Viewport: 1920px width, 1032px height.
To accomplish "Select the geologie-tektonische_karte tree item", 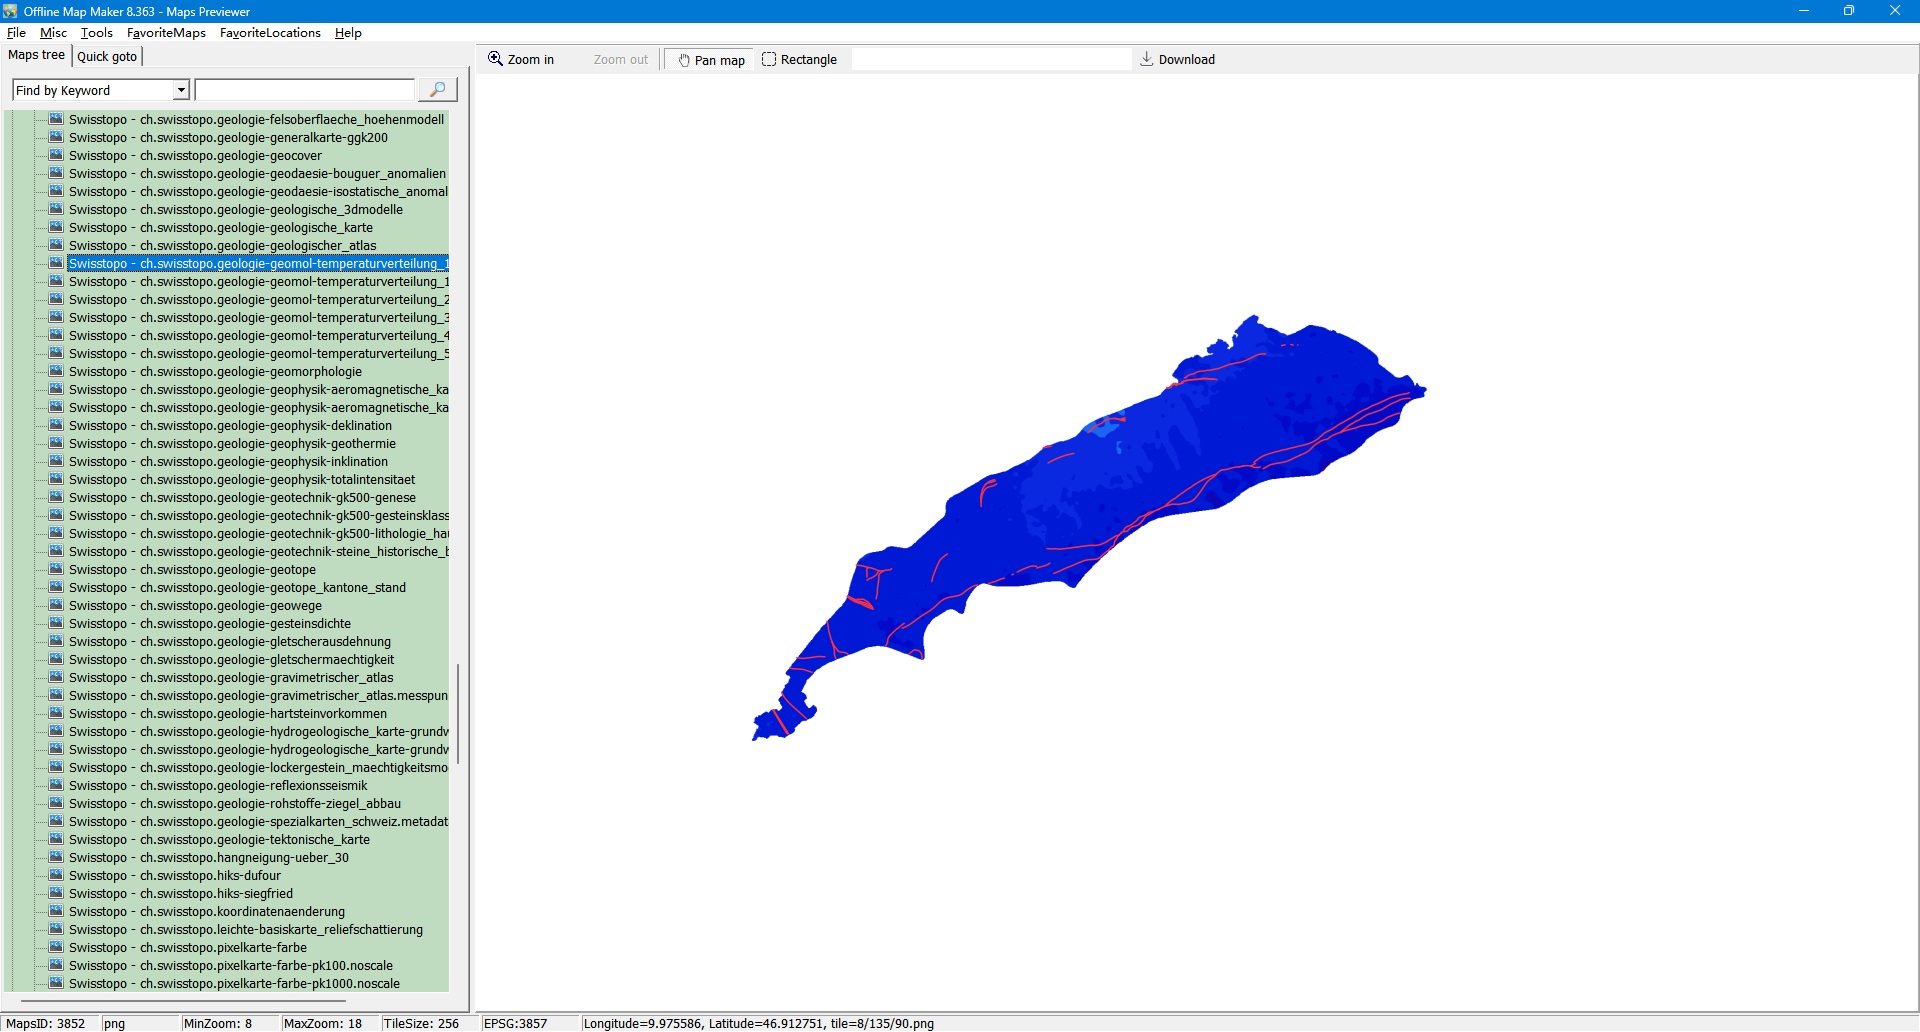I will click(x=219, y=840).
